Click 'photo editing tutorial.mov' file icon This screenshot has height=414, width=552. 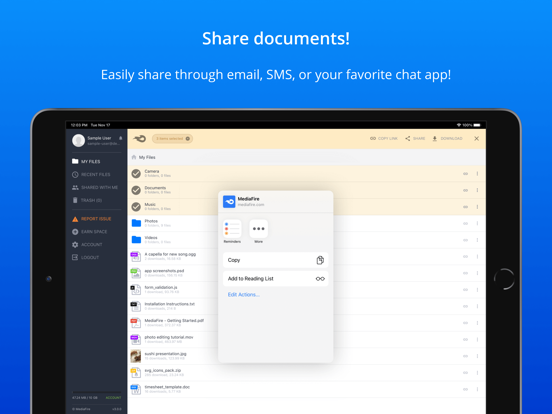[136, 339]
